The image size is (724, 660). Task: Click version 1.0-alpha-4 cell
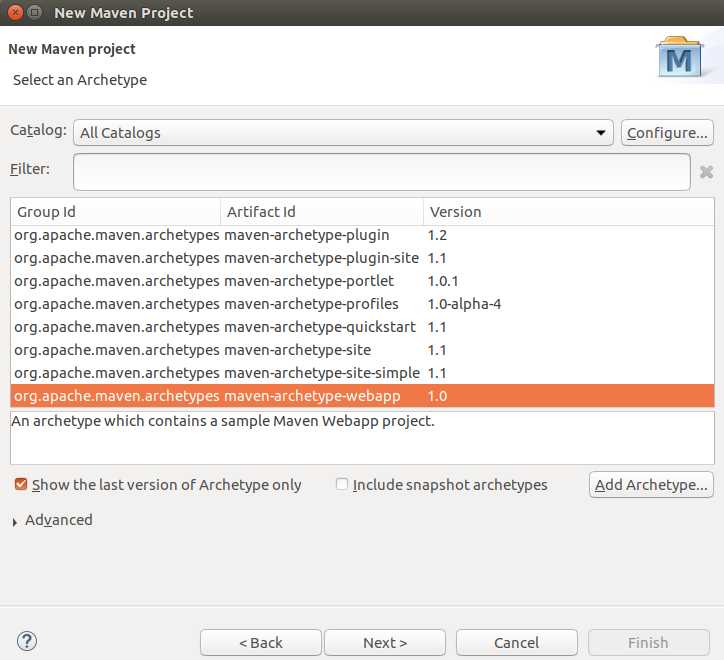(464, 304)
